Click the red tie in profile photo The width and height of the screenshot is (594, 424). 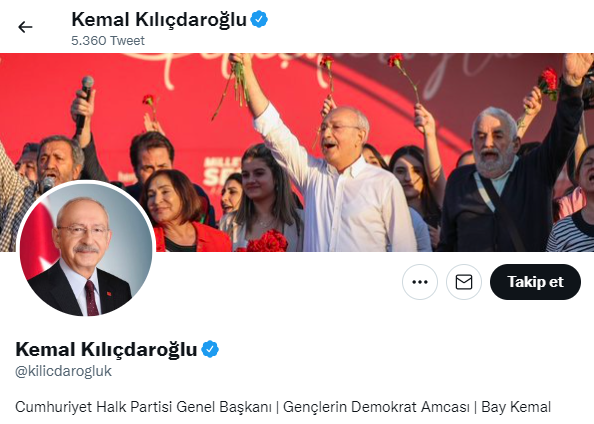pyautogui.click(x=92, y=298)
